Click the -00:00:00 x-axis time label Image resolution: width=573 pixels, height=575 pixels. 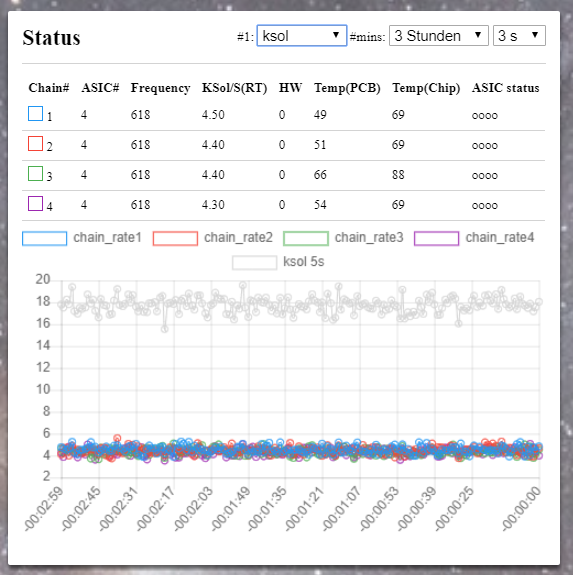521,508
